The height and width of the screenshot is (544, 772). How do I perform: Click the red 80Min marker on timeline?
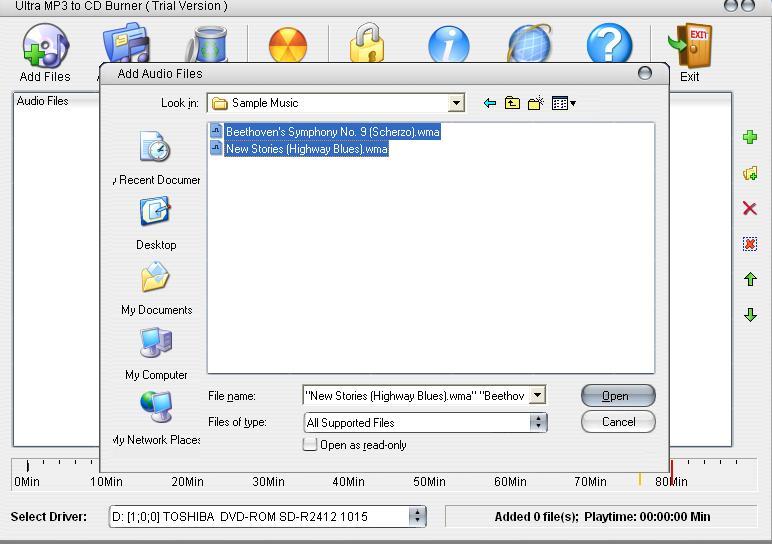[x=672, y=473]
